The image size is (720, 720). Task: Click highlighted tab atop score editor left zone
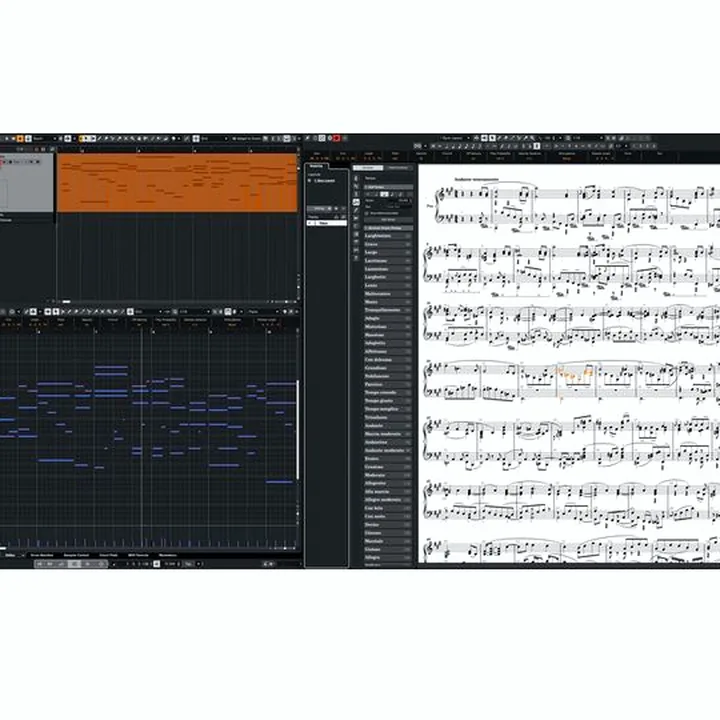(x=368, y=168)
